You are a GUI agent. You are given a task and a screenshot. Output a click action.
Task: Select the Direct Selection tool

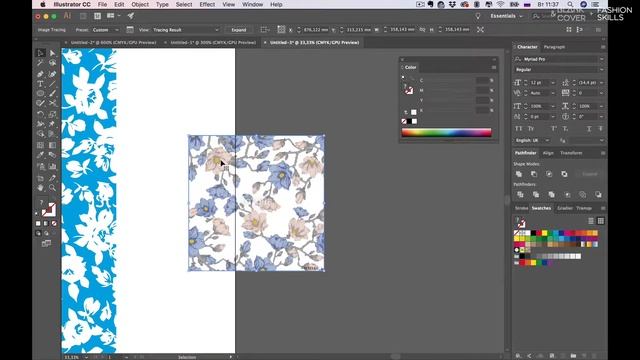pos(52,53)
